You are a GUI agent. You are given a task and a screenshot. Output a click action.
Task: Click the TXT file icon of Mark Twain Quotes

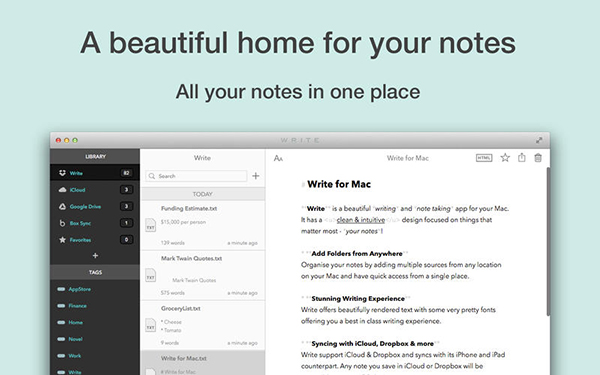(x=150, y=275)
